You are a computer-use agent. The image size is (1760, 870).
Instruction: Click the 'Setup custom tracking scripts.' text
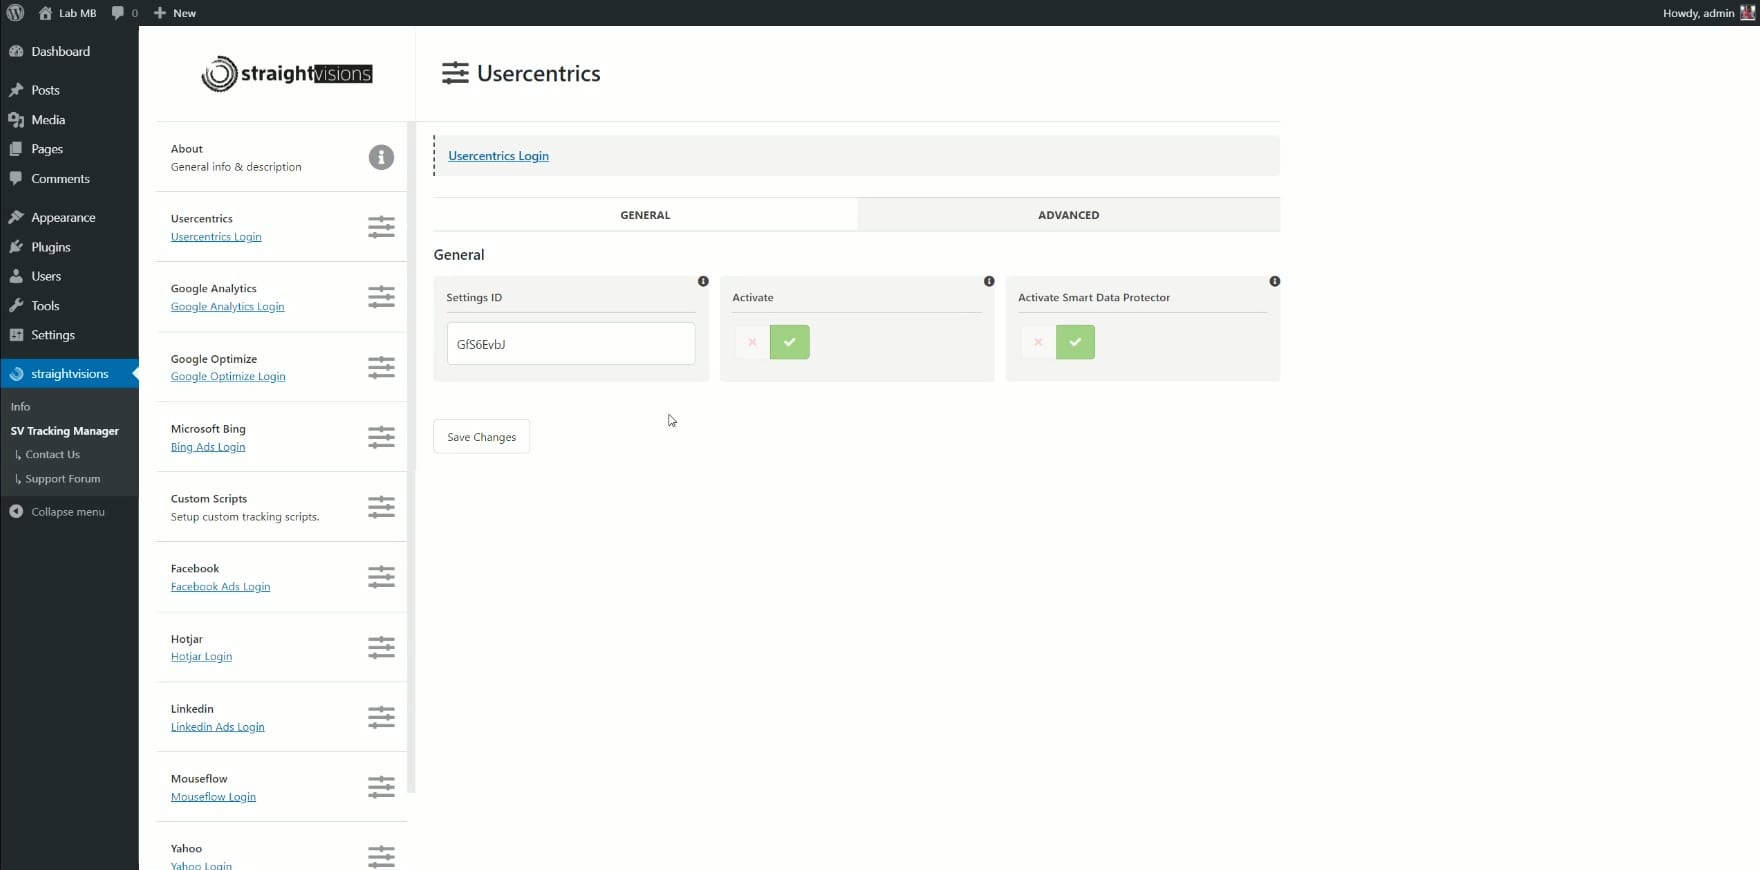(x=245, y=517)
